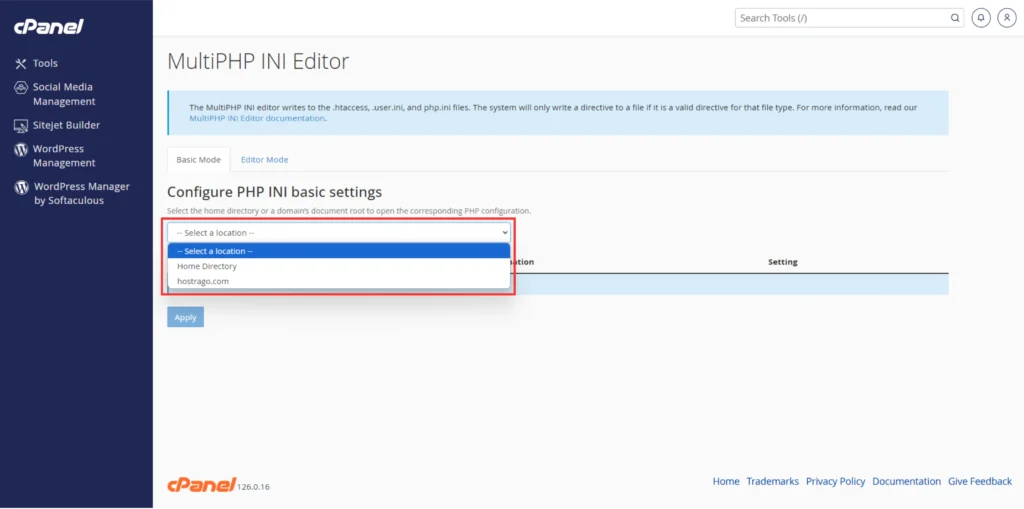Click the search magnifier icon
The height and width of the screenshot is (509, 1024).
tap(955, 18)
